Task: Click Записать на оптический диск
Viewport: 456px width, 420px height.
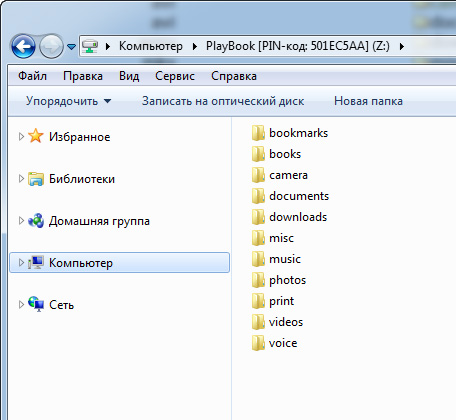Action: pos(223,101)
